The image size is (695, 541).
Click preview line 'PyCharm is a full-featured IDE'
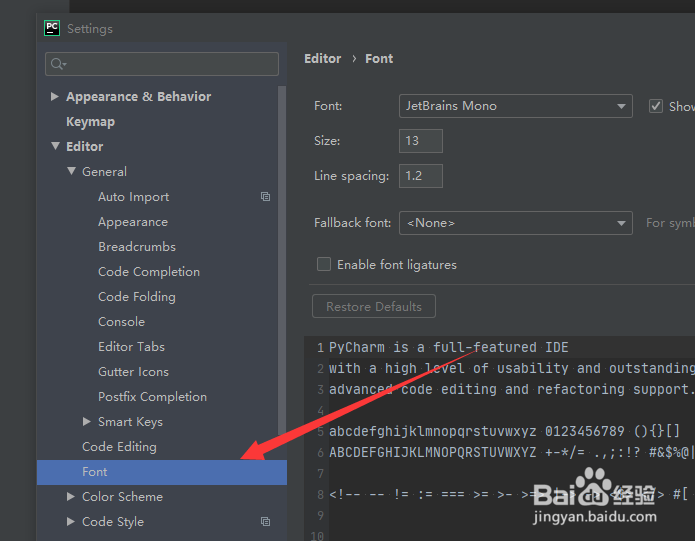tap(449, 347)
